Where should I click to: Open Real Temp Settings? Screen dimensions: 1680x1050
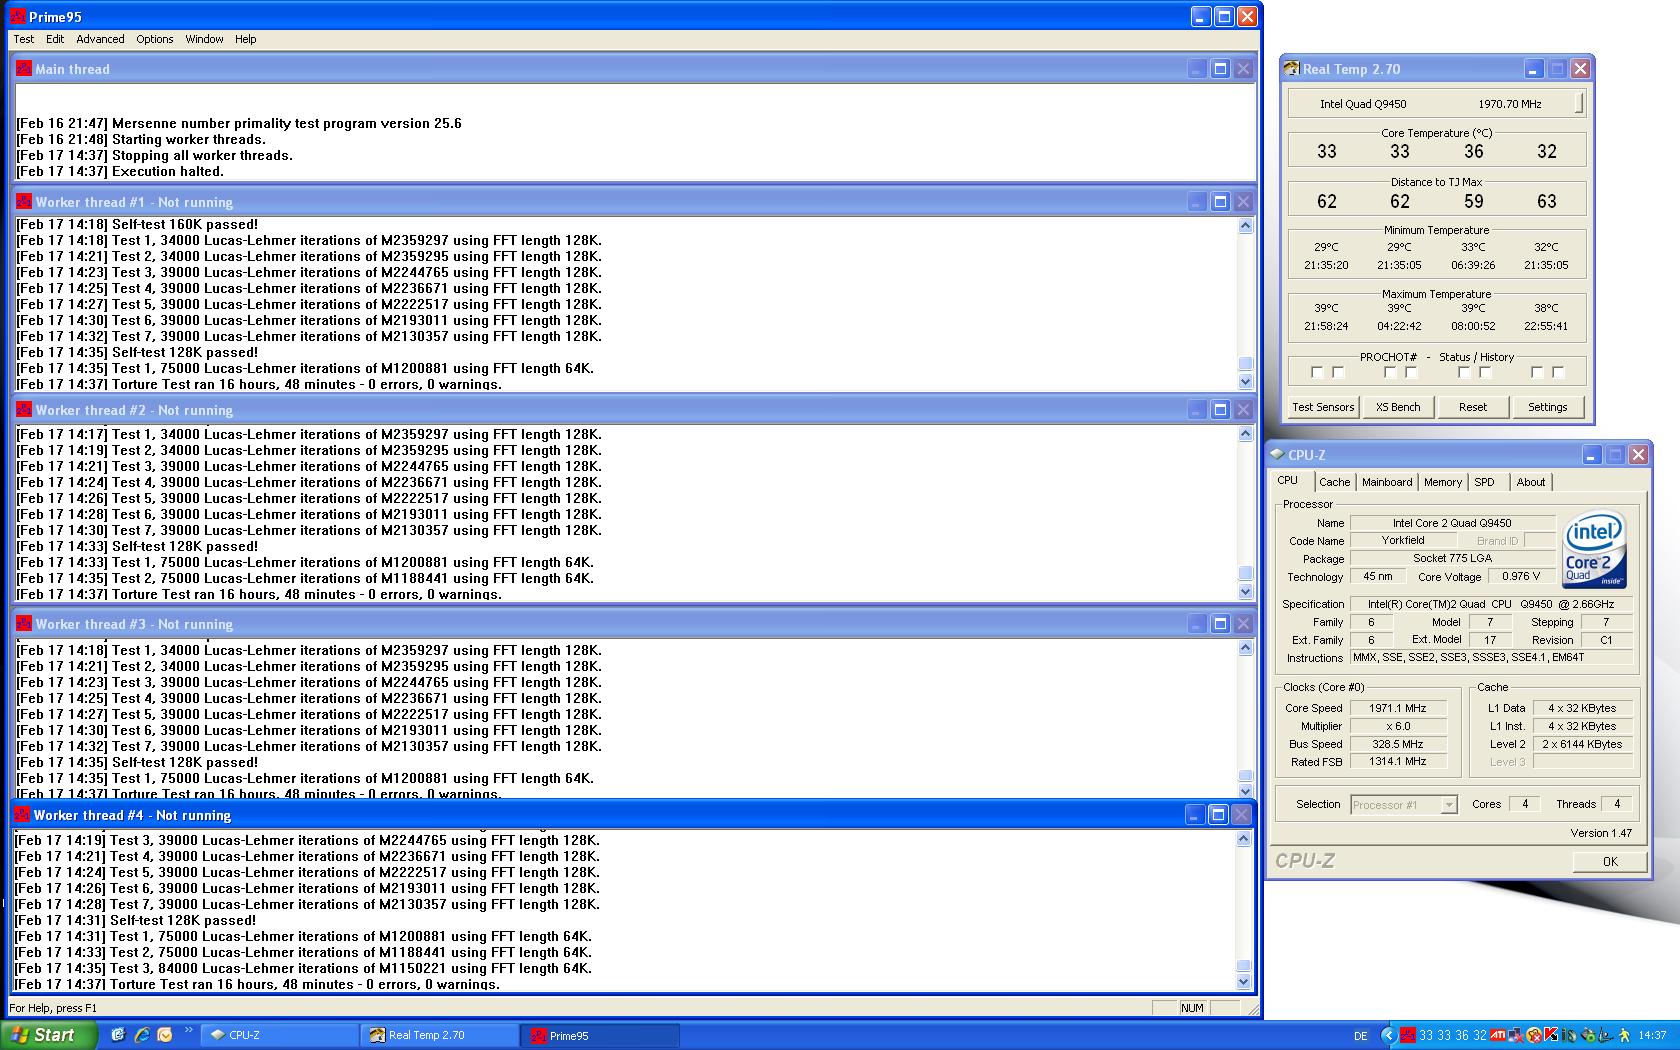pos(1547,407)
